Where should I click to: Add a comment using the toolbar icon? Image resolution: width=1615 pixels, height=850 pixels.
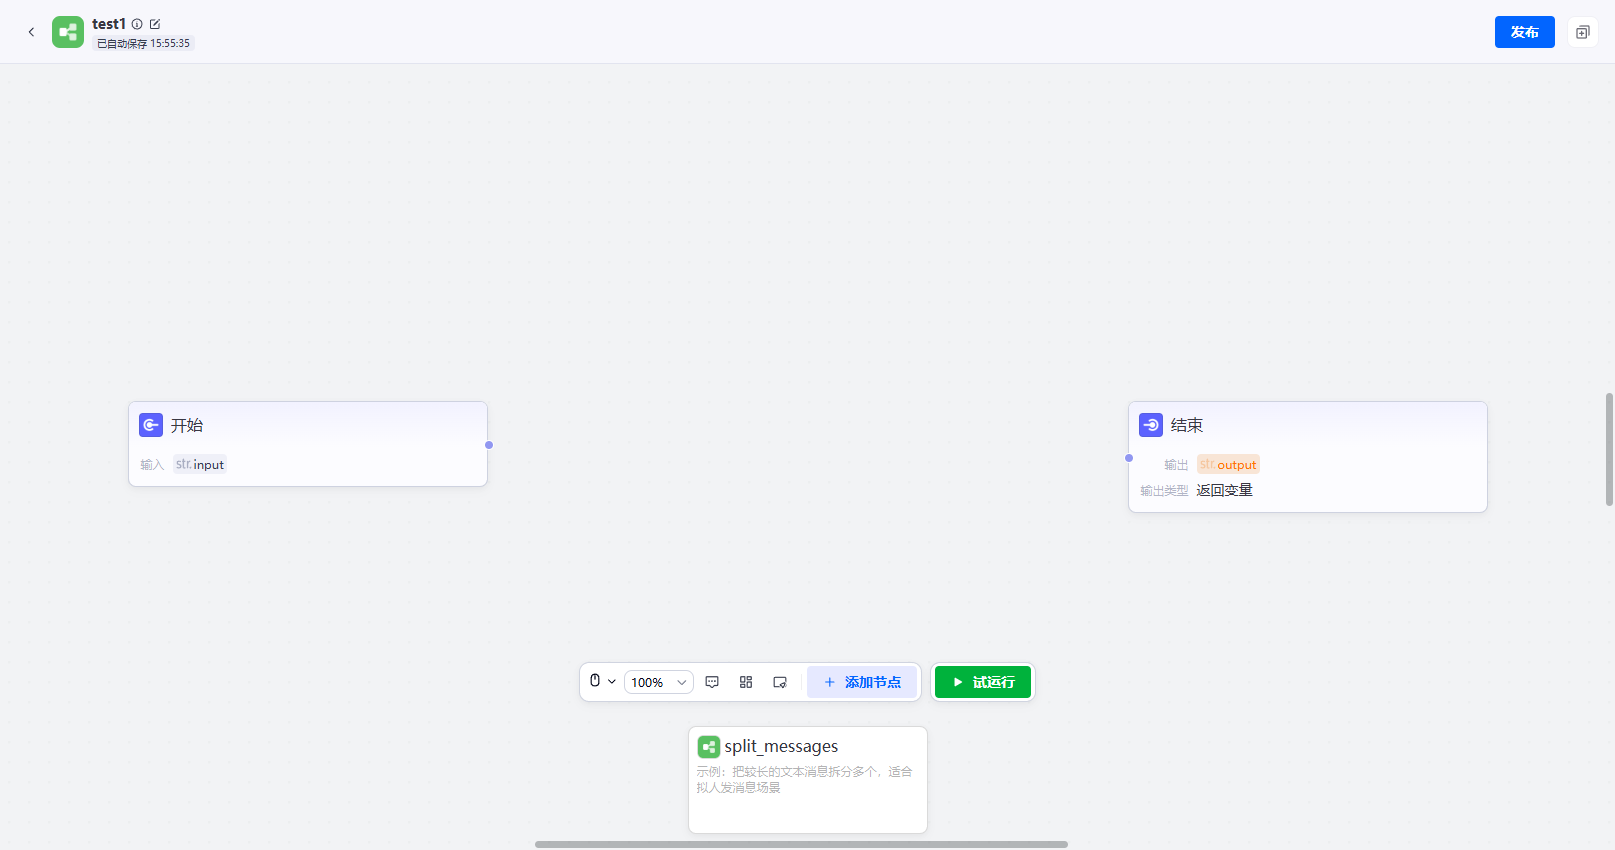(x=712, y=682)
